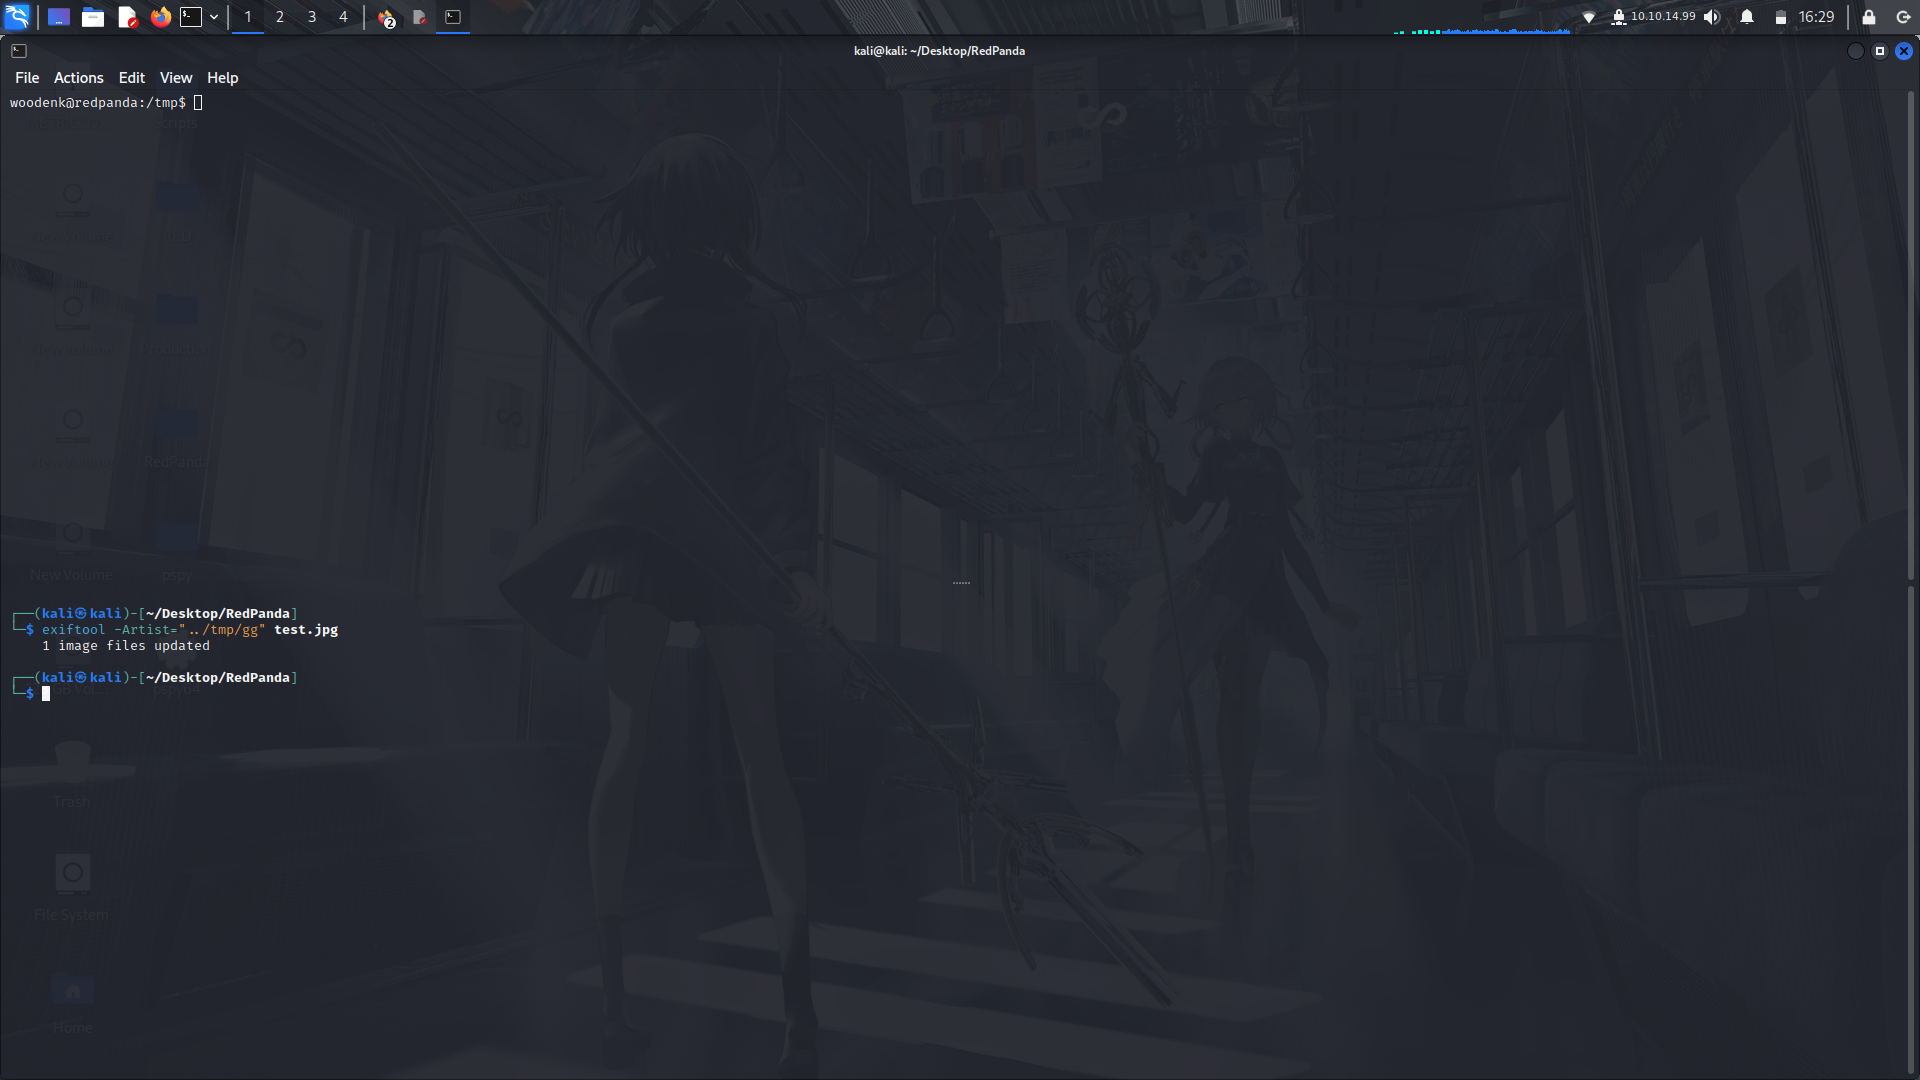Switch to workspace 2
1920x1080 pixels.
point(280,17)
